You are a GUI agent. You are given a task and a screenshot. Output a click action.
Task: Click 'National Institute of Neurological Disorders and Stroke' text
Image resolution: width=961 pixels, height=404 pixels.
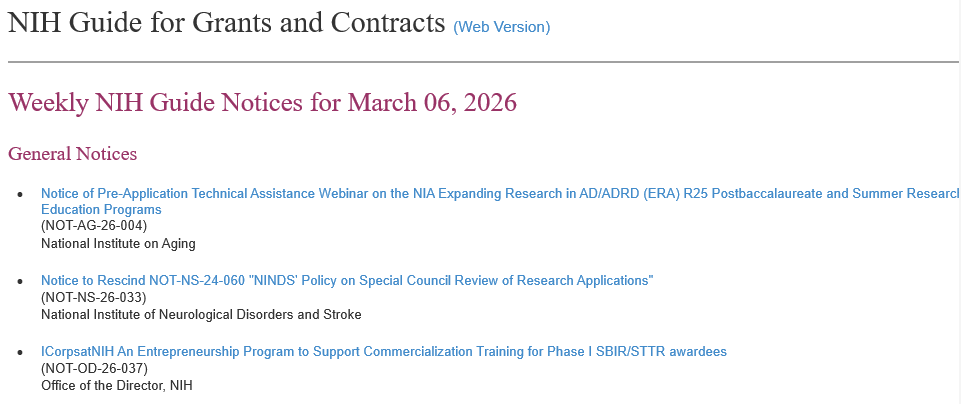click(x=201, y=314)
